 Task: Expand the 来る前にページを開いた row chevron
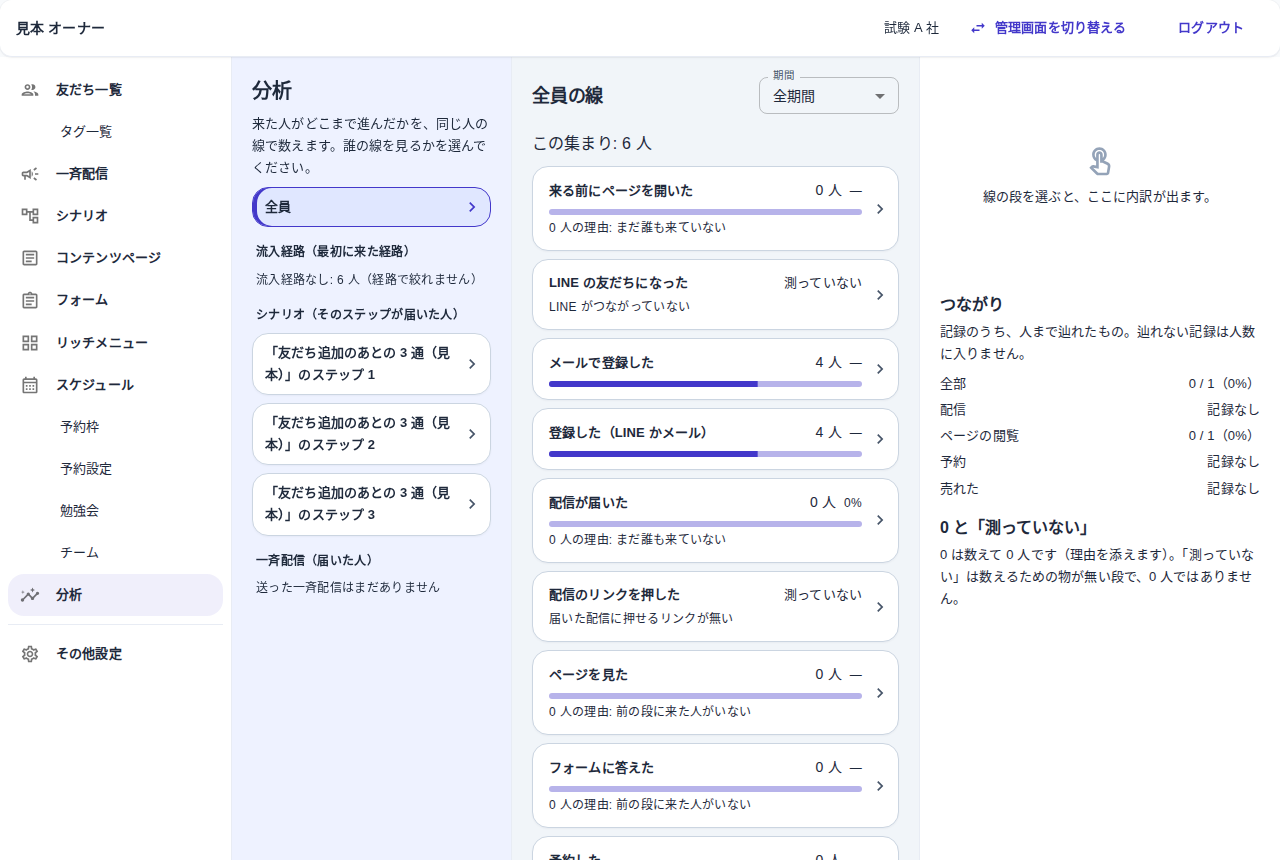coord(880,209)
